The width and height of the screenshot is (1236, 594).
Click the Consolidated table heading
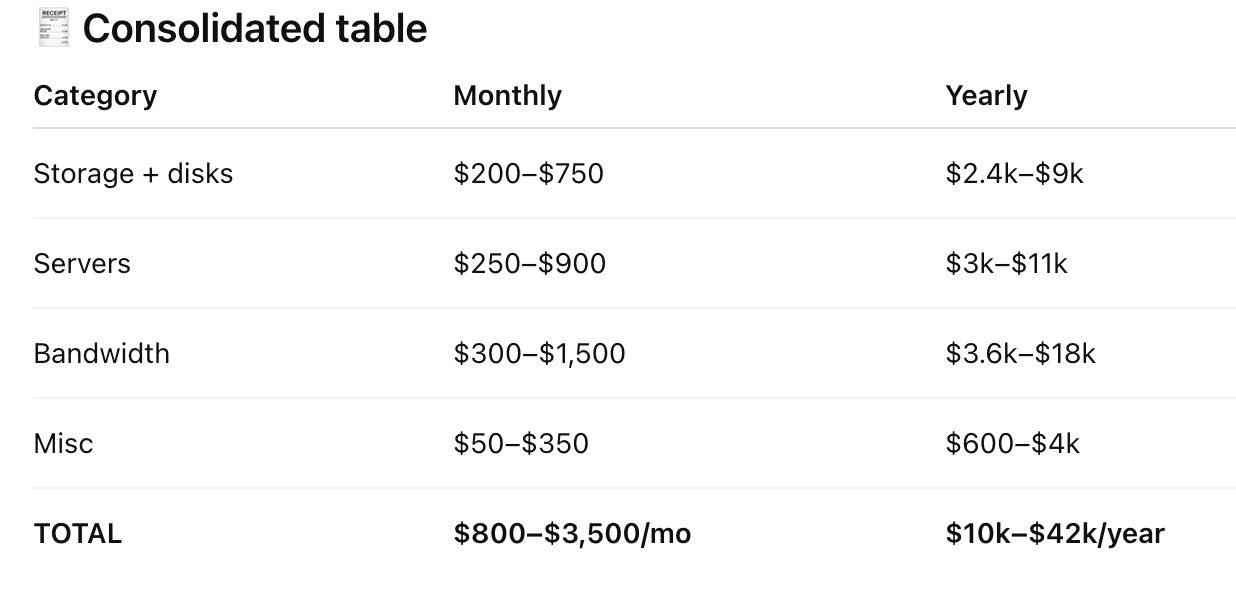tap(254, 29)
